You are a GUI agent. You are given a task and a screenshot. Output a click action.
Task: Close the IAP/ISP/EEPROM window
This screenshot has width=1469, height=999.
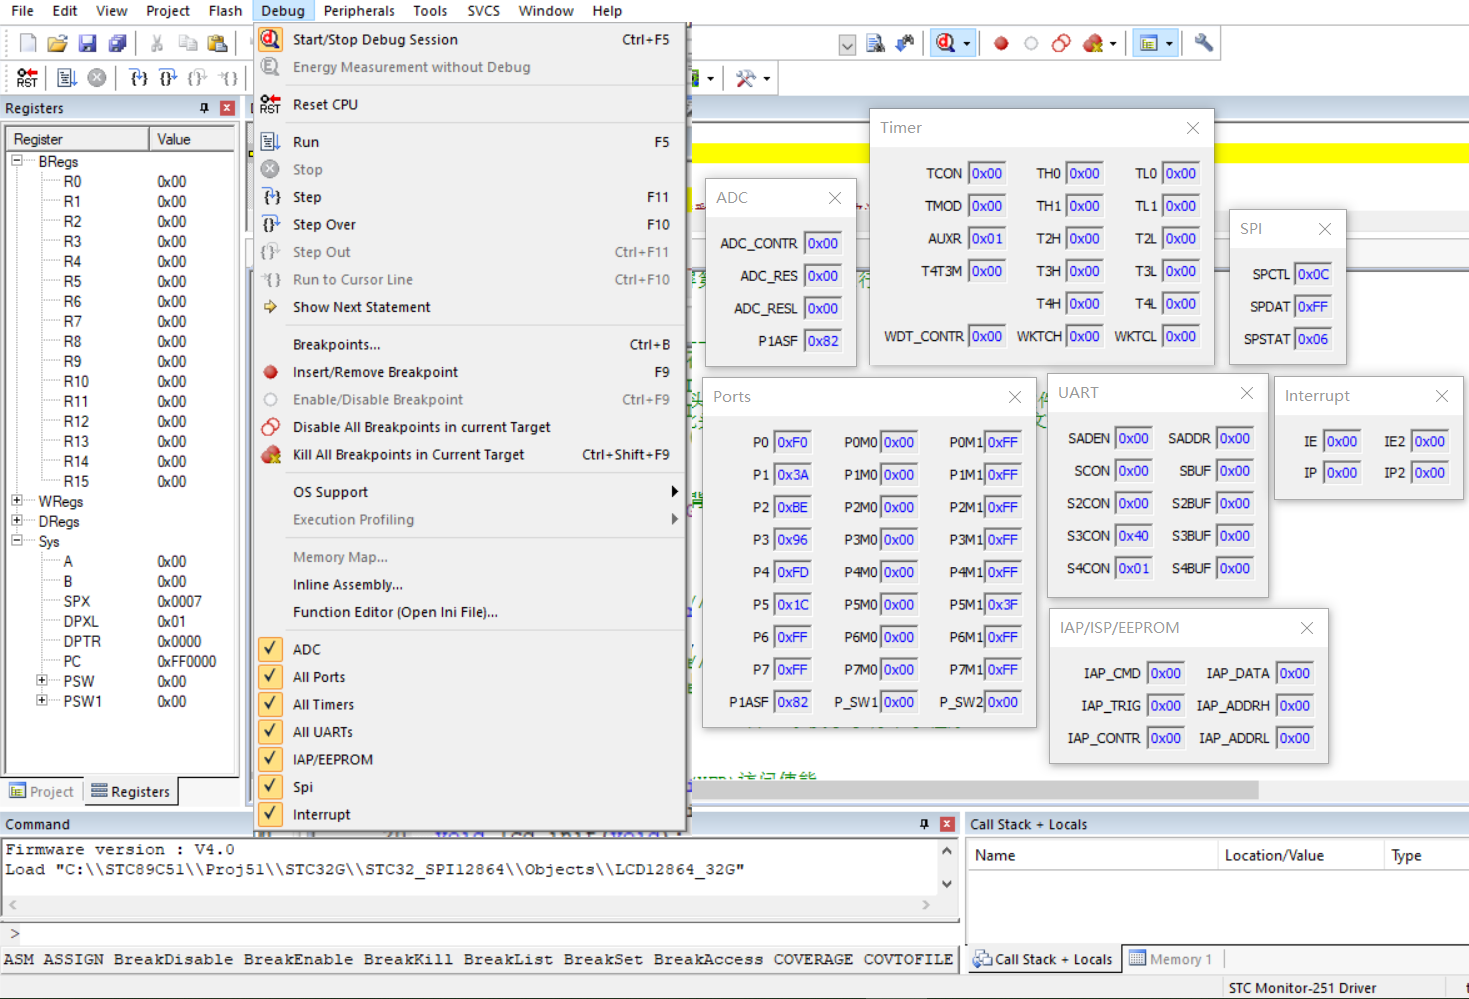click(x=1307, y=628)
